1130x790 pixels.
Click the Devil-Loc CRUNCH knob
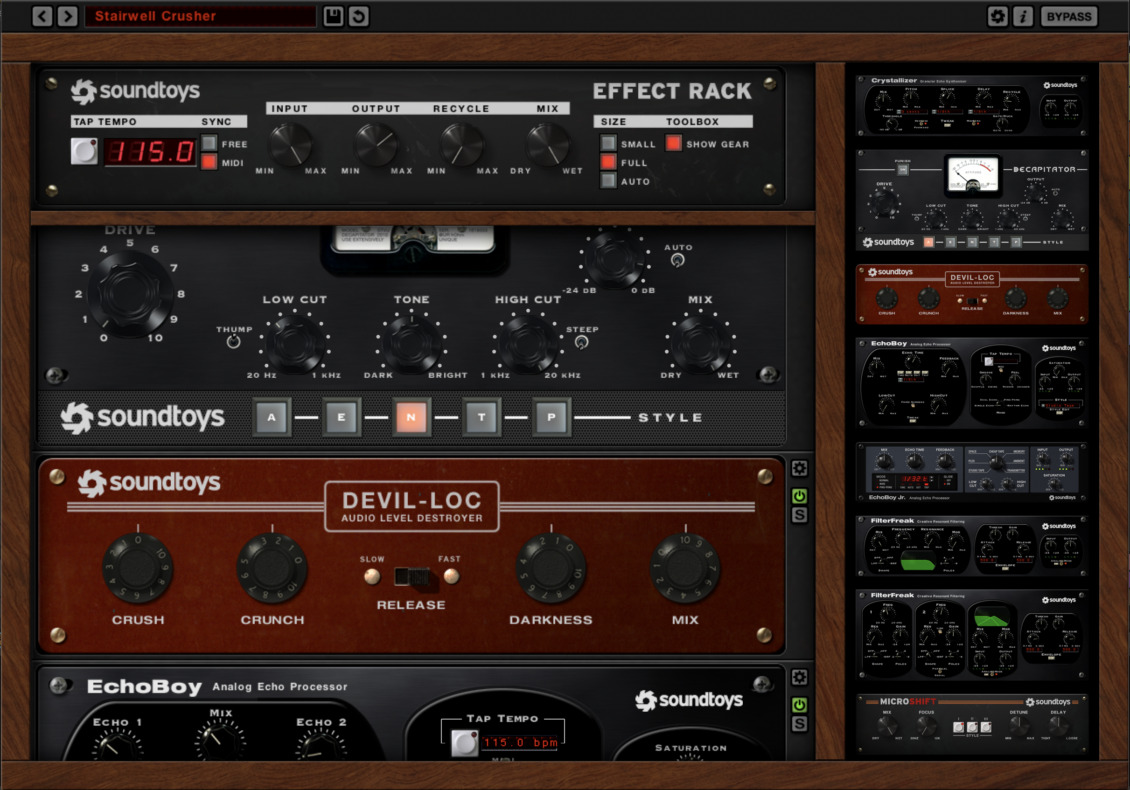272,569
